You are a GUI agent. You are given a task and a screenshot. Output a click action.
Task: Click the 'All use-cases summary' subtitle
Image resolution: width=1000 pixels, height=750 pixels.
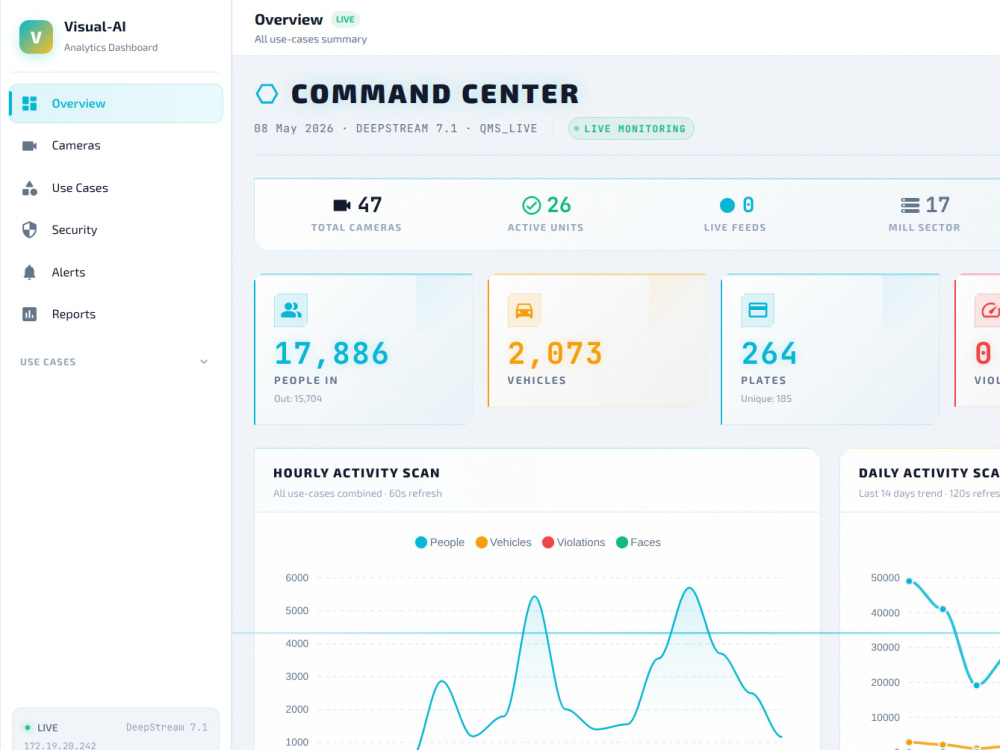[311, 39]
